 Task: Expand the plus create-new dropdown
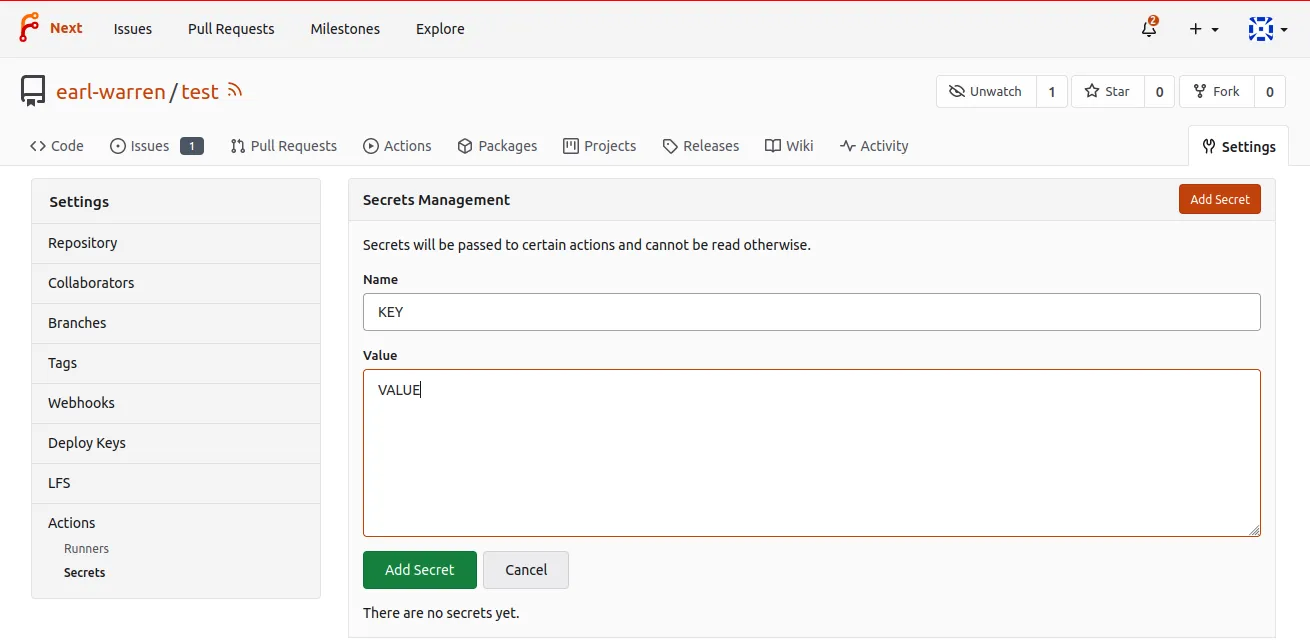click(x=1203, y=29)
